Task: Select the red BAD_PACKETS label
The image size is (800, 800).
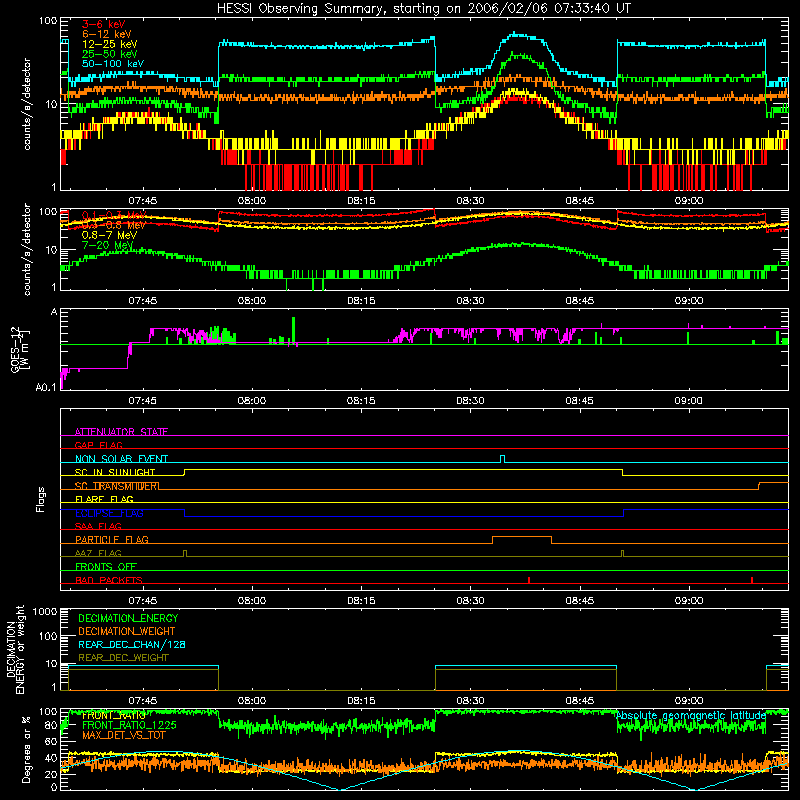Action: click(x=109, y=580)
